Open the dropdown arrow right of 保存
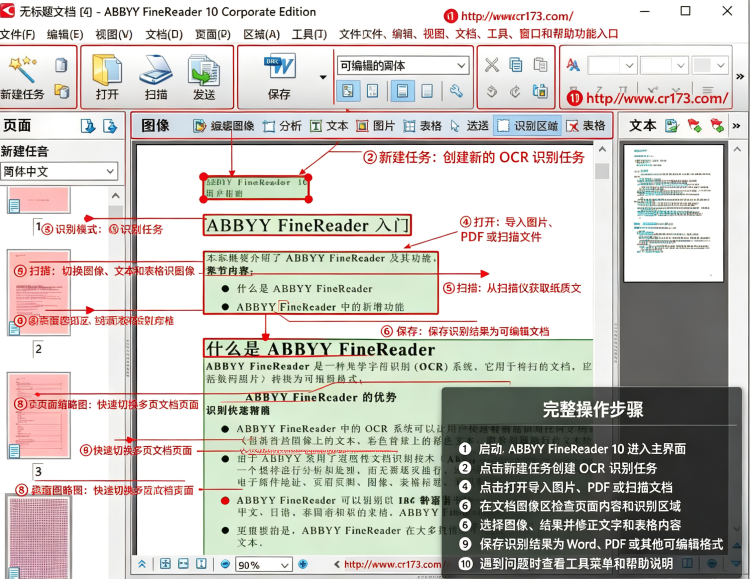 (x=323, y=77)
